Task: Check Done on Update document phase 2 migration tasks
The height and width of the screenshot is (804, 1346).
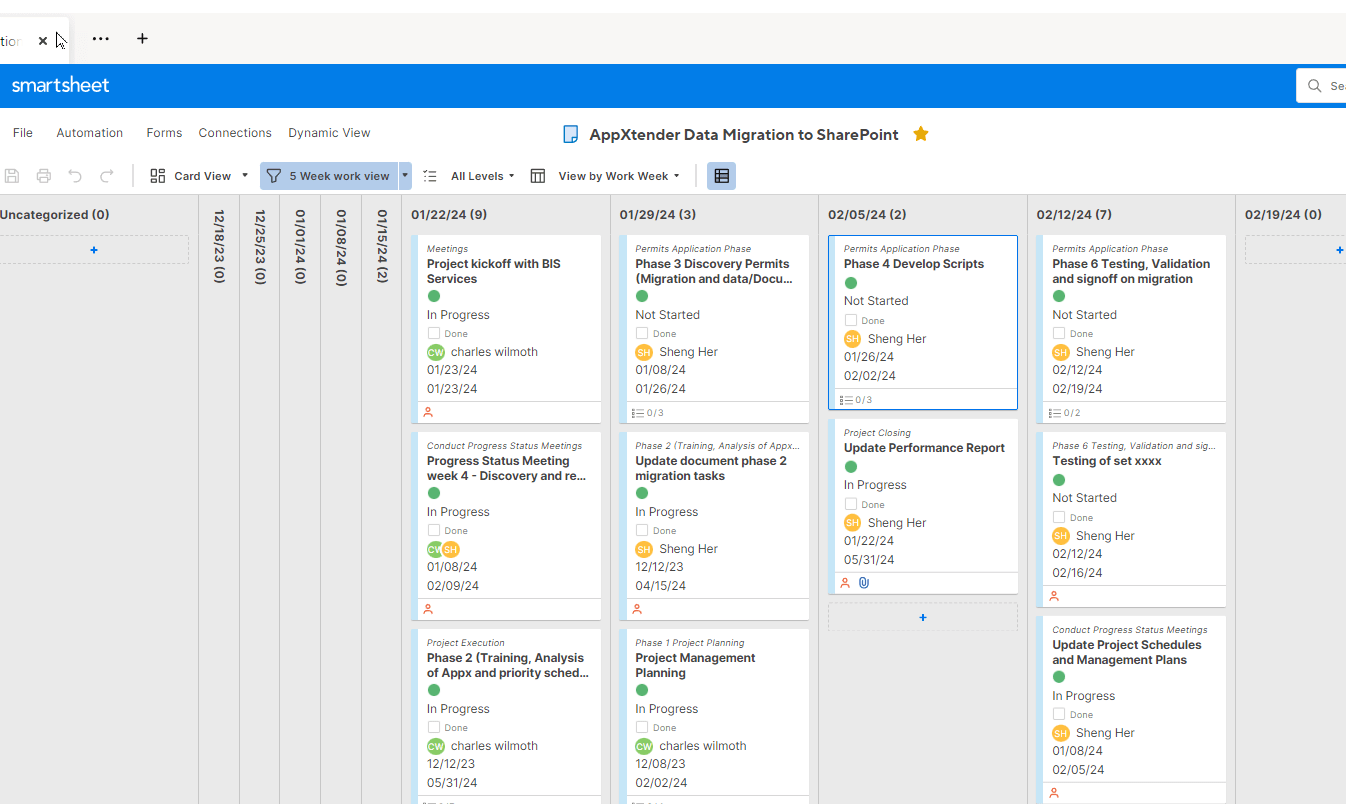Action: [642, 531]
